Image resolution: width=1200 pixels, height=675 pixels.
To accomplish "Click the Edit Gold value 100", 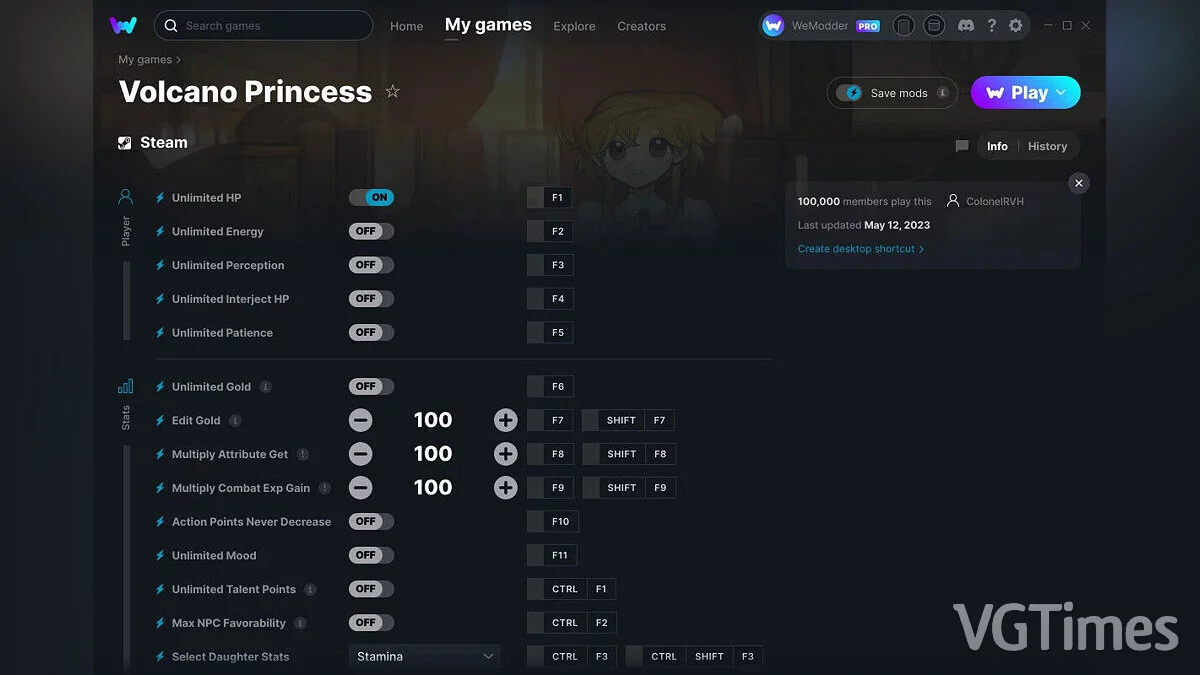I will [x=433, y=420].
